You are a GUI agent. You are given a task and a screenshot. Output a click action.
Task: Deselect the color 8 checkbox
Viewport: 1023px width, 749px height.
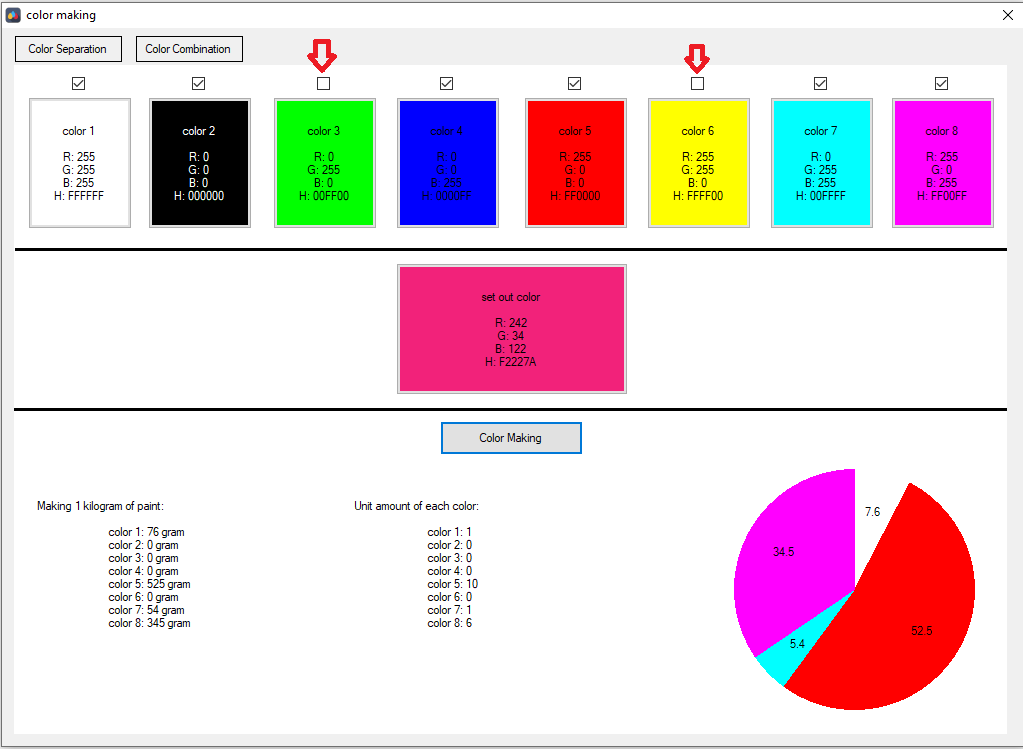click(x=941, y=84)
